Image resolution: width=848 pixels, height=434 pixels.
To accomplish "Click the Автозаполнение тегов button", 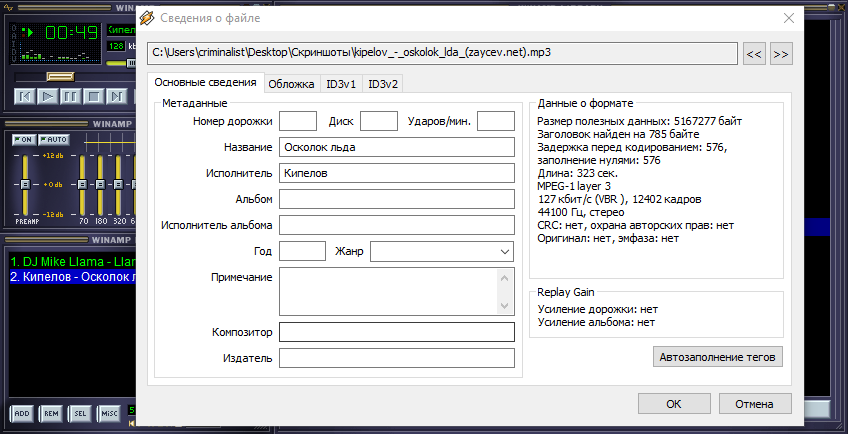I will point(717,357).
